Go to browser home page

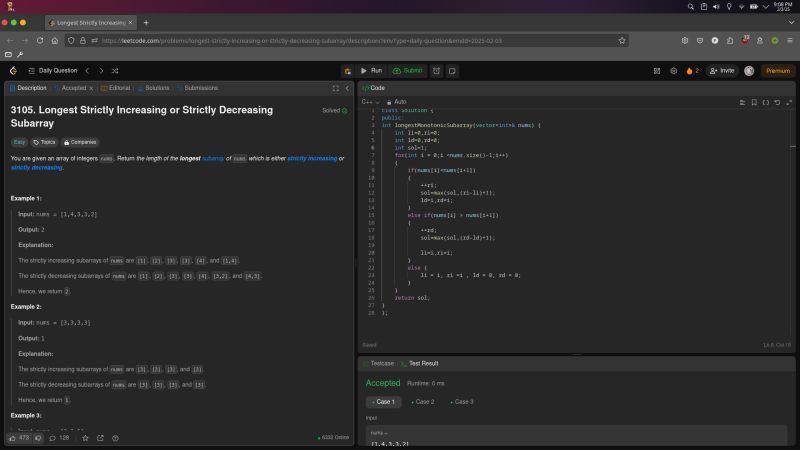click(x=55, y=41)
